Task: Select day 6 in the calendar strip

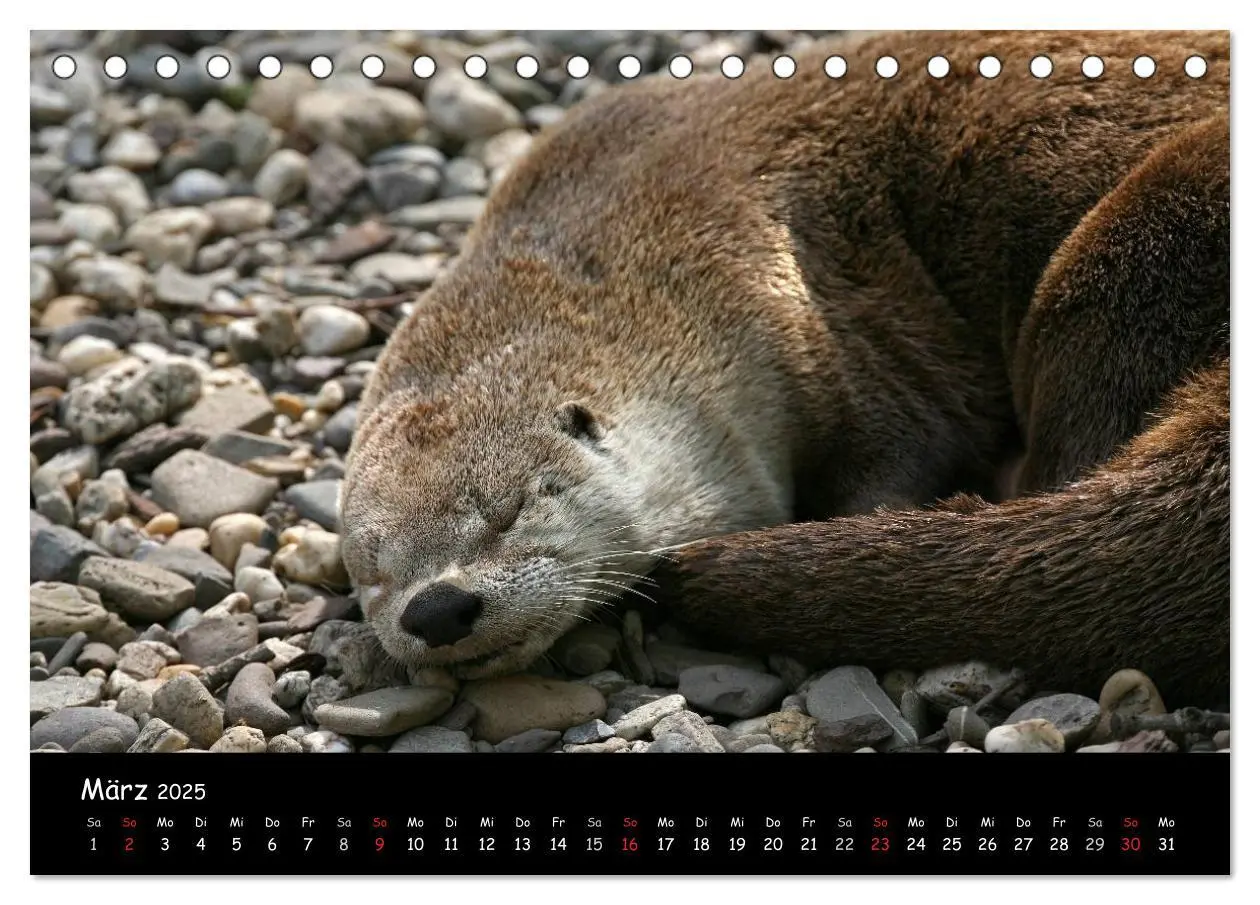Action: [x=272, y=844]
